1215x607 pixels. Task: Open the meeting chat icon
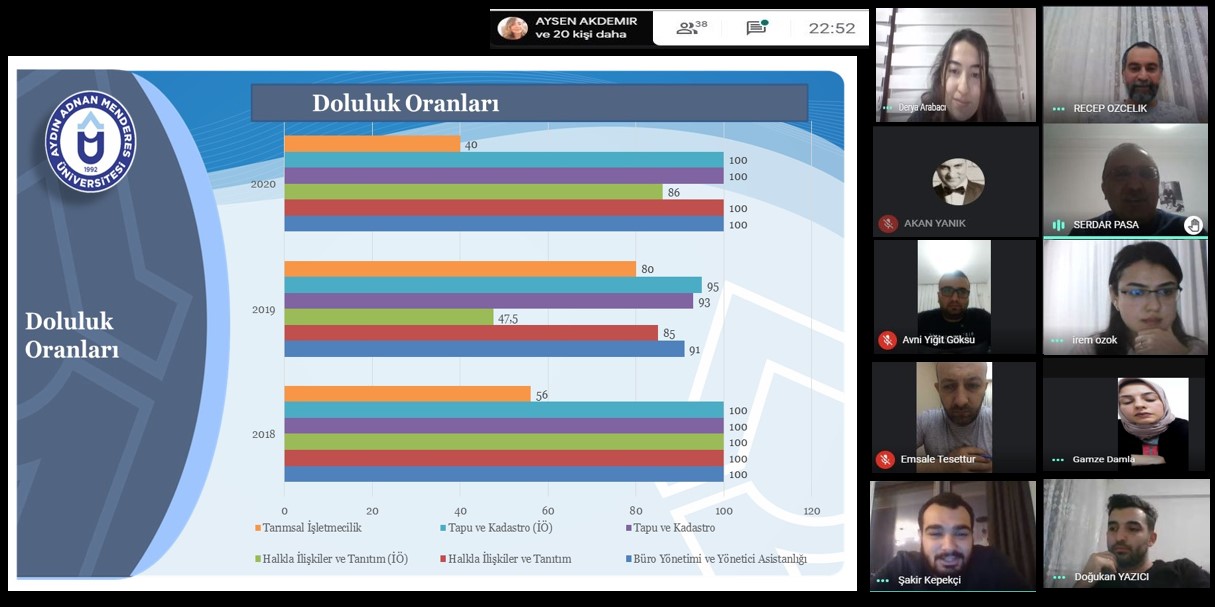click(756, 28)
